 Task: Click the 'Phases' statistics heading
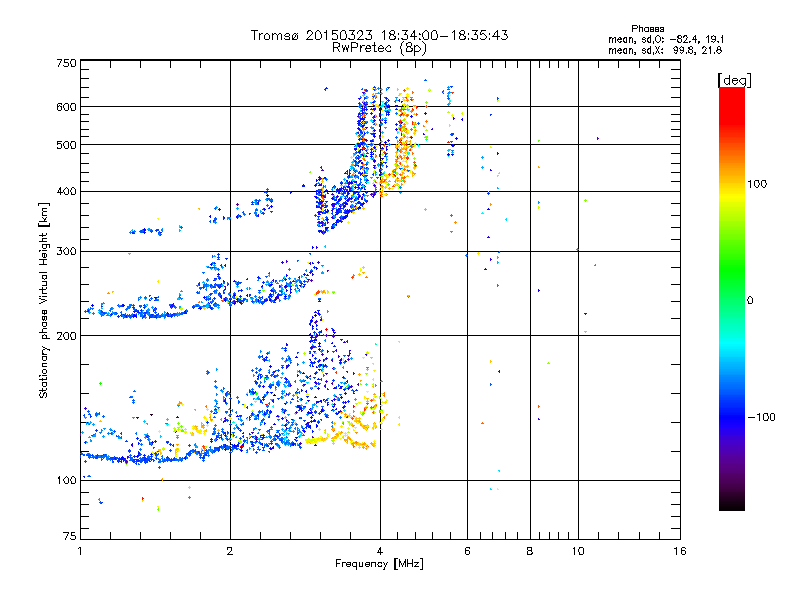pos(647,29)
